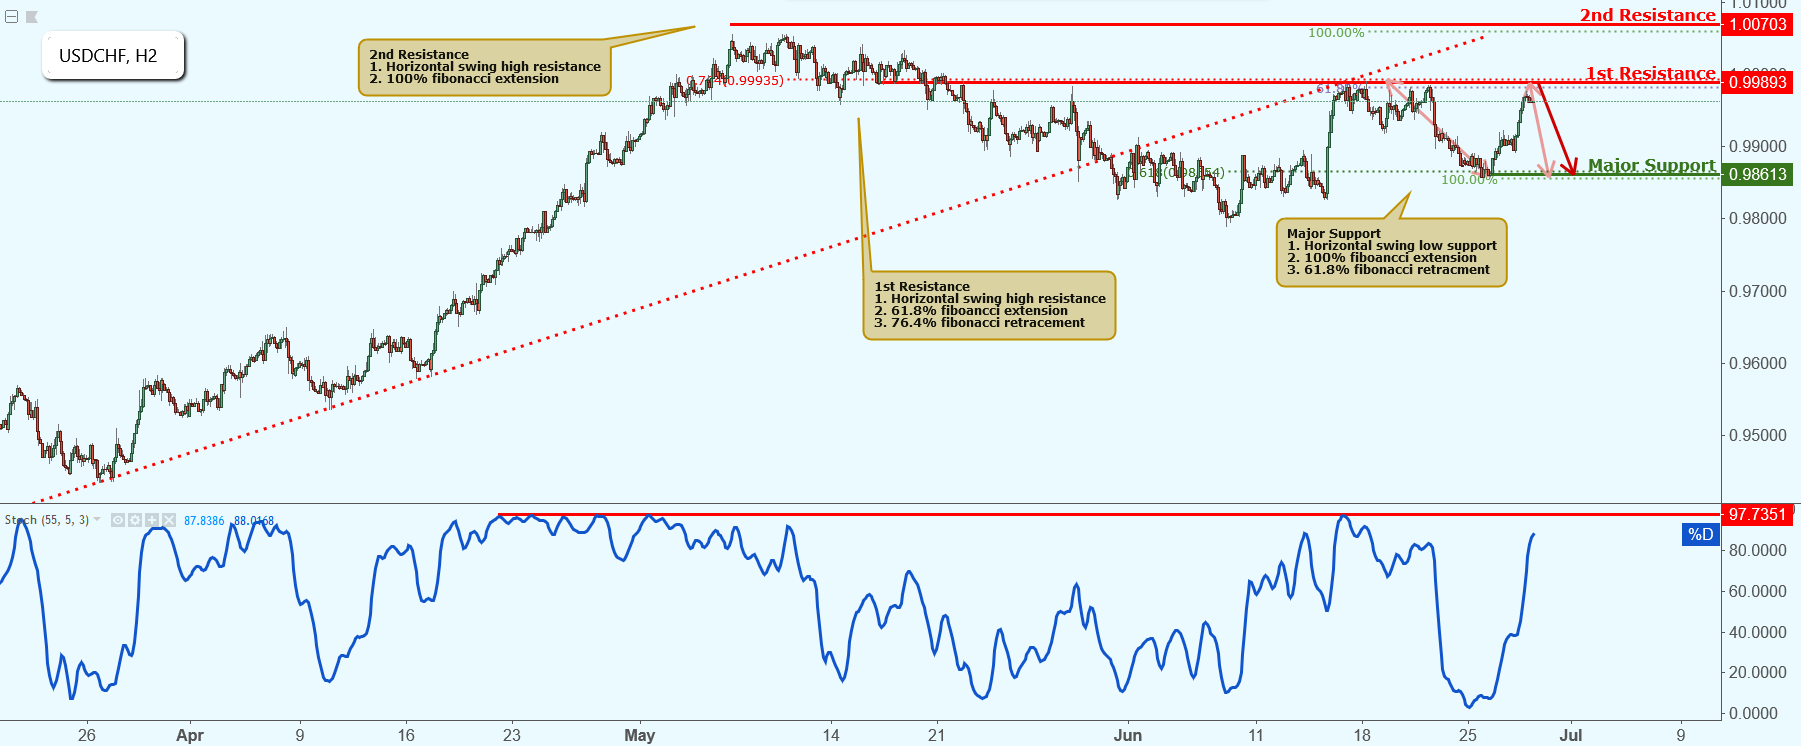Click the plus icon next to Stoch settings
The height and width of the screenshot is (746, 1801).
152,520
